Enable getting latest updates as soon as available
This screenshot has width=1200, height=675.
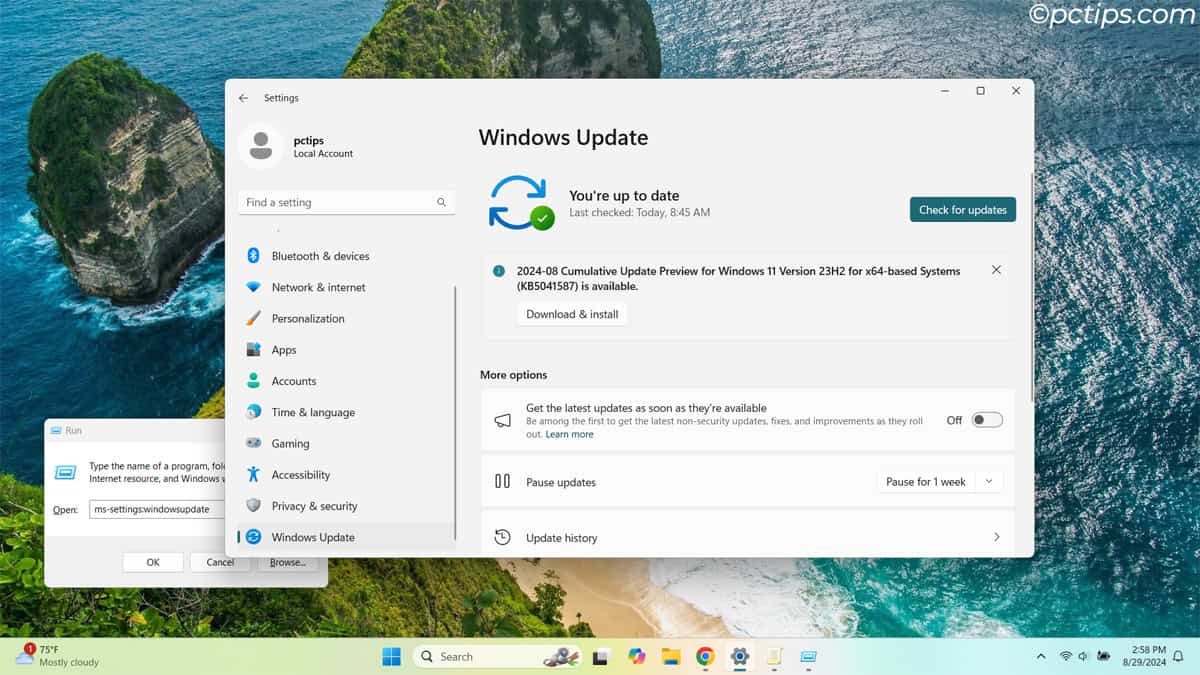984,419
